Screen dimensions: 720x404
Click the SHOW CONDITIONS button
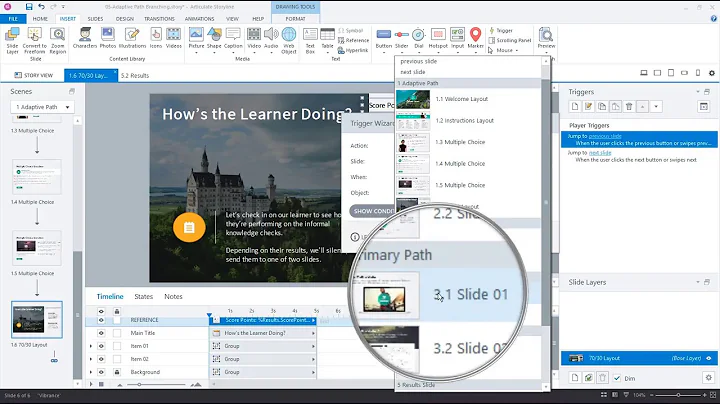pos(372,211)
